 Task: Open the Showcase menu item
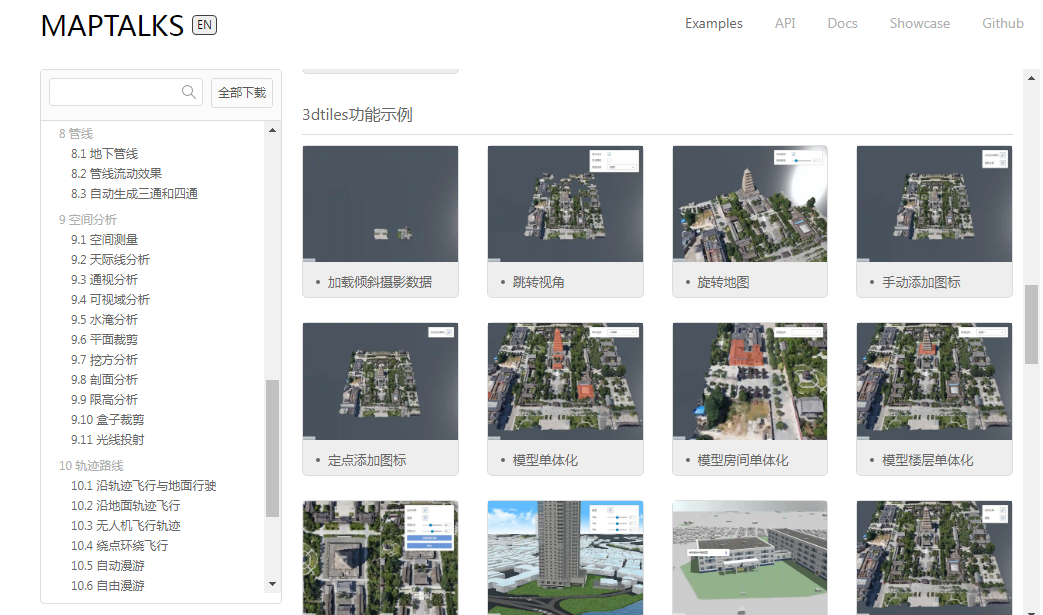919,23
